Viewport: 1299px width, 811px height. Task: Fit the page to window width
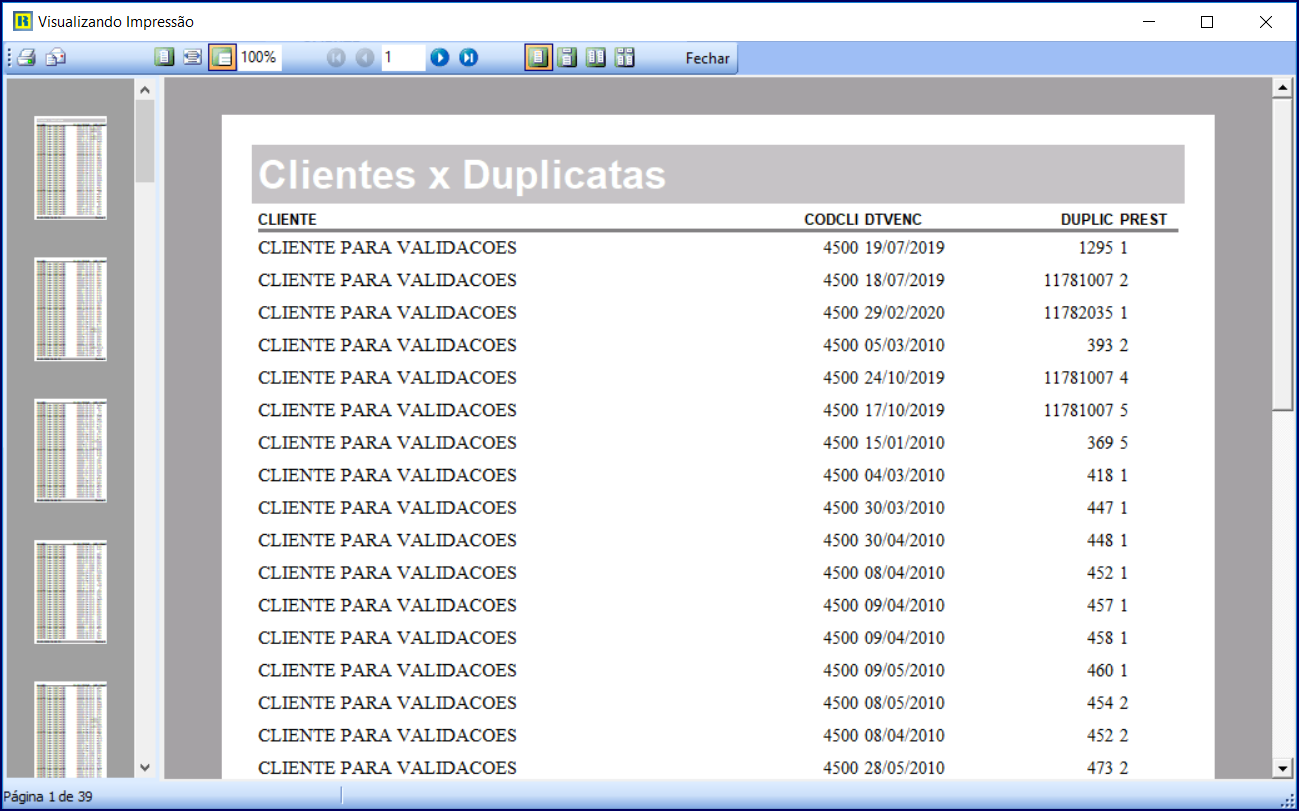(193, 58)
